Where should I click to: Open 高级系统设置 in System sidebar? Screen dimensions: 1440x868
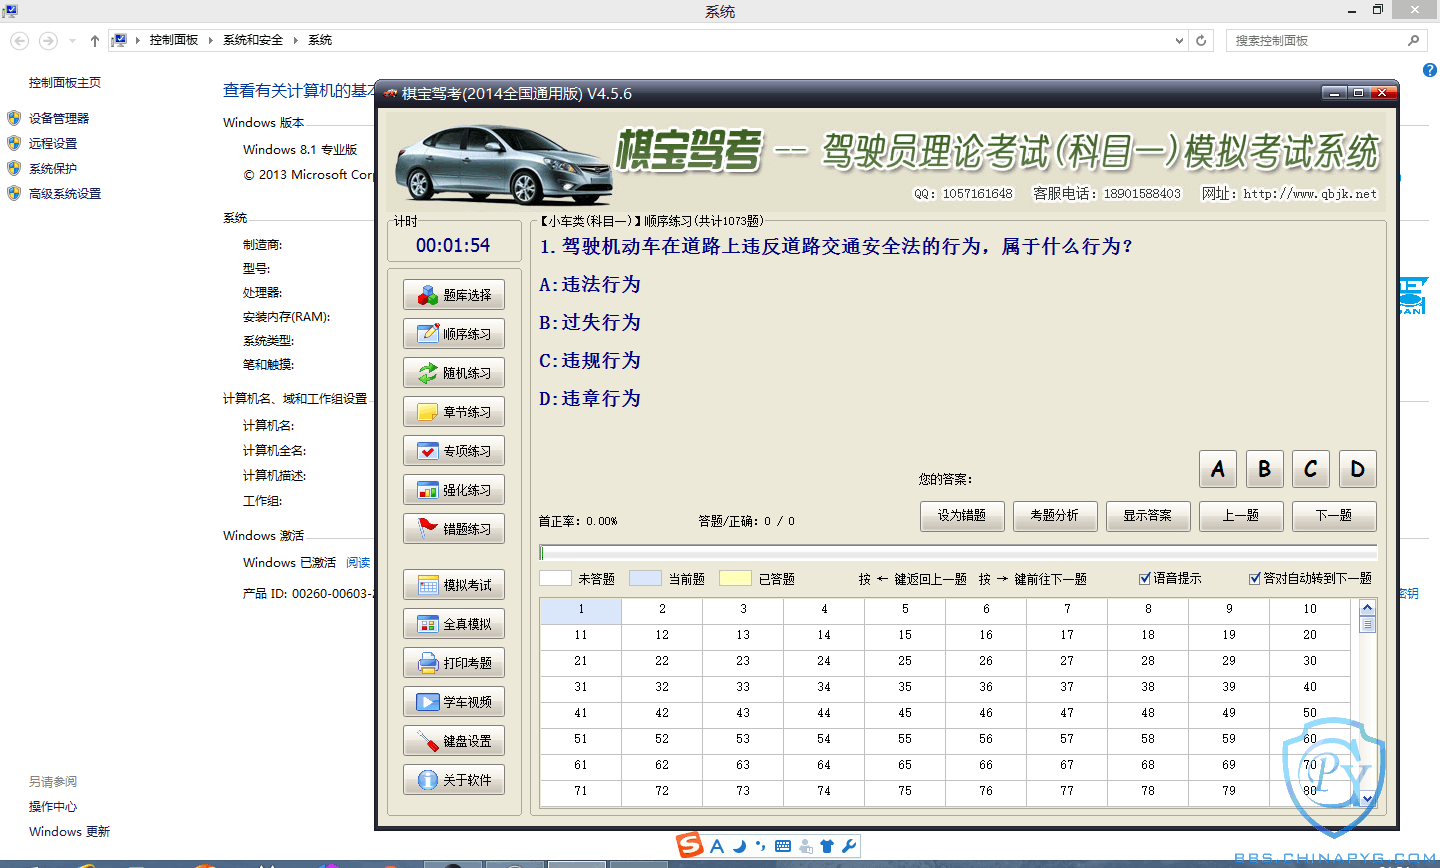click(x=65, y=193)
